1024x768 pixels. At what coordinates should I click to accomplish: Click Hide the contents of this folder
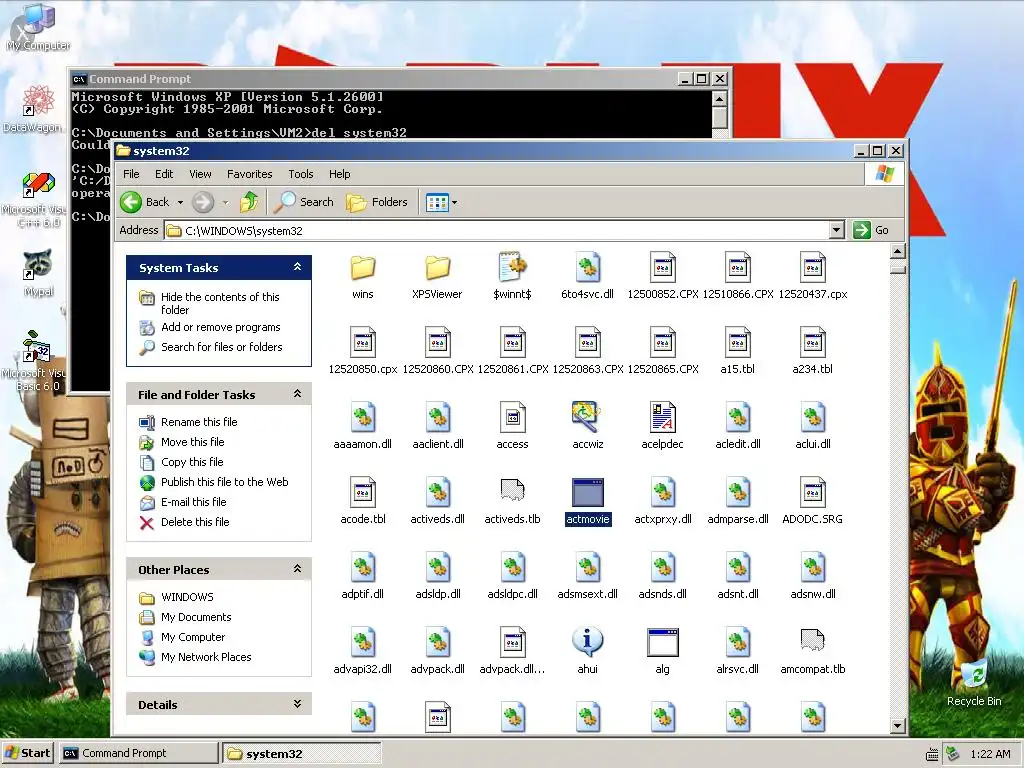click(x=220, y=303)
